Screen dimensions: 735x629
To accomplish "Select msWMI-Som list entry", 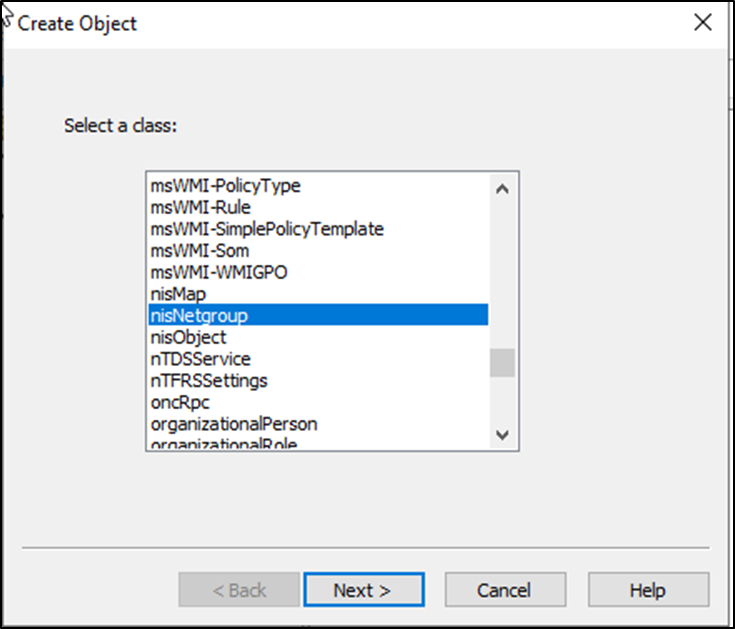I will tap(200, 250).
